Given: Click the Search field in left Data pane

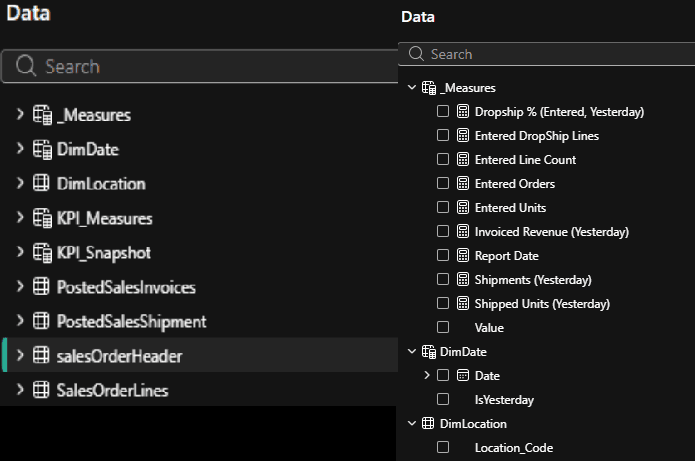Looking at the screenshot, I should point(199,66).
